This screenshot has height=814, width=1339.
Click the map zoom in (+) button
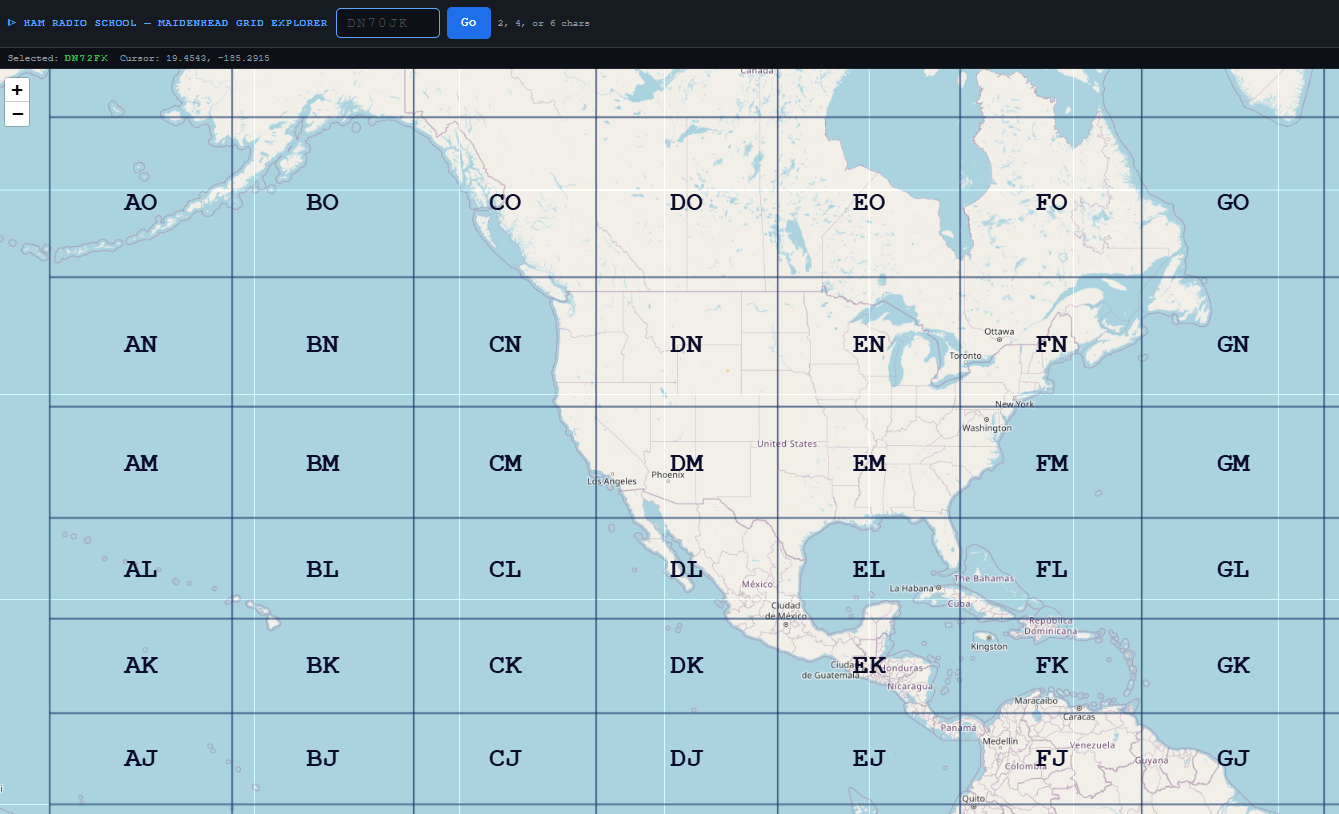tap(17, 89)
